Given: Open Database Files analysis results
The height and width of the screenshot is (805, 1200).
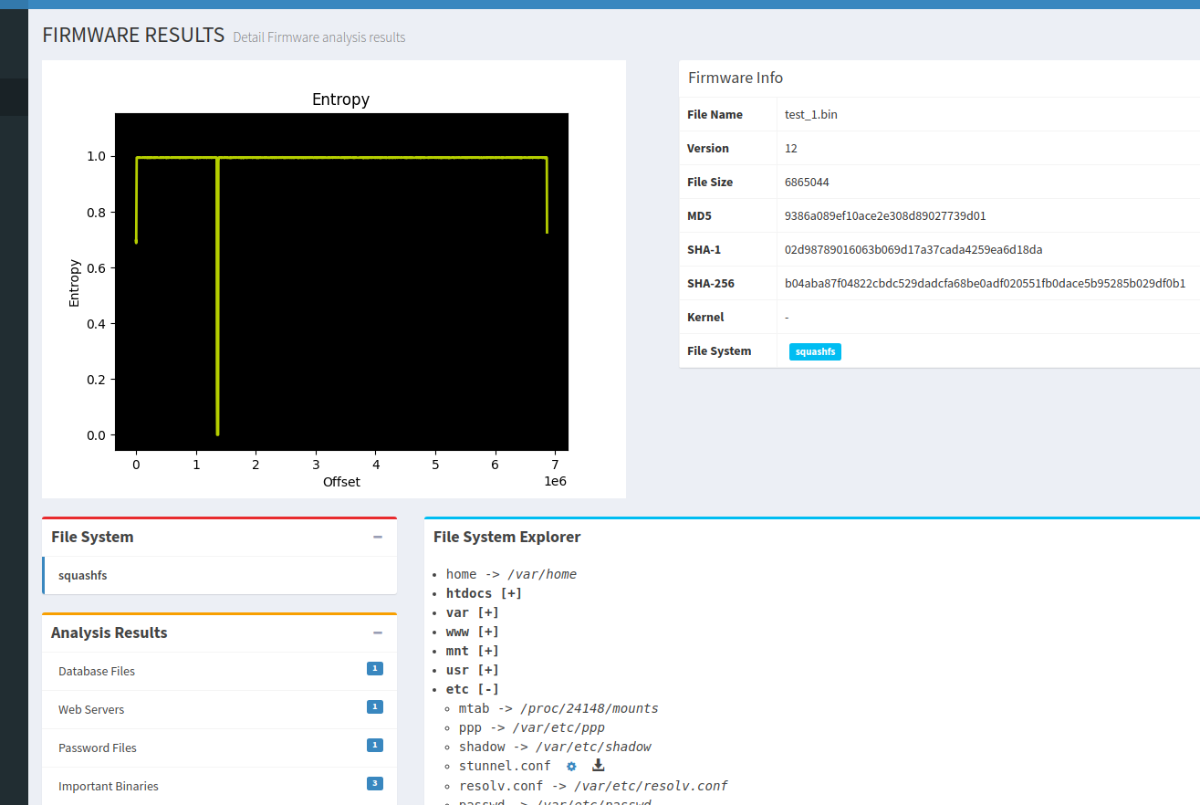Looking at the screenshot, I should tap(219, 671).
